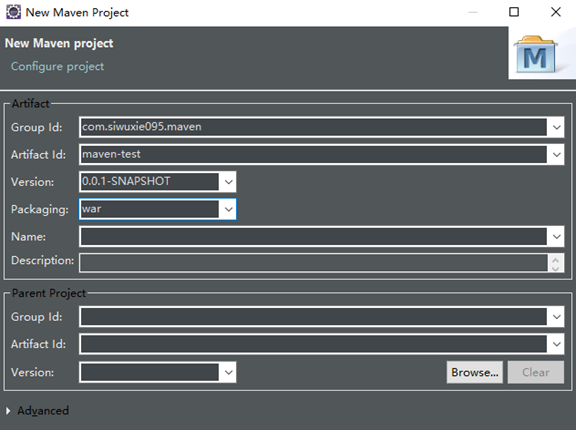
Task: Click the 'Name:' label
Action: tap(28, 236)
